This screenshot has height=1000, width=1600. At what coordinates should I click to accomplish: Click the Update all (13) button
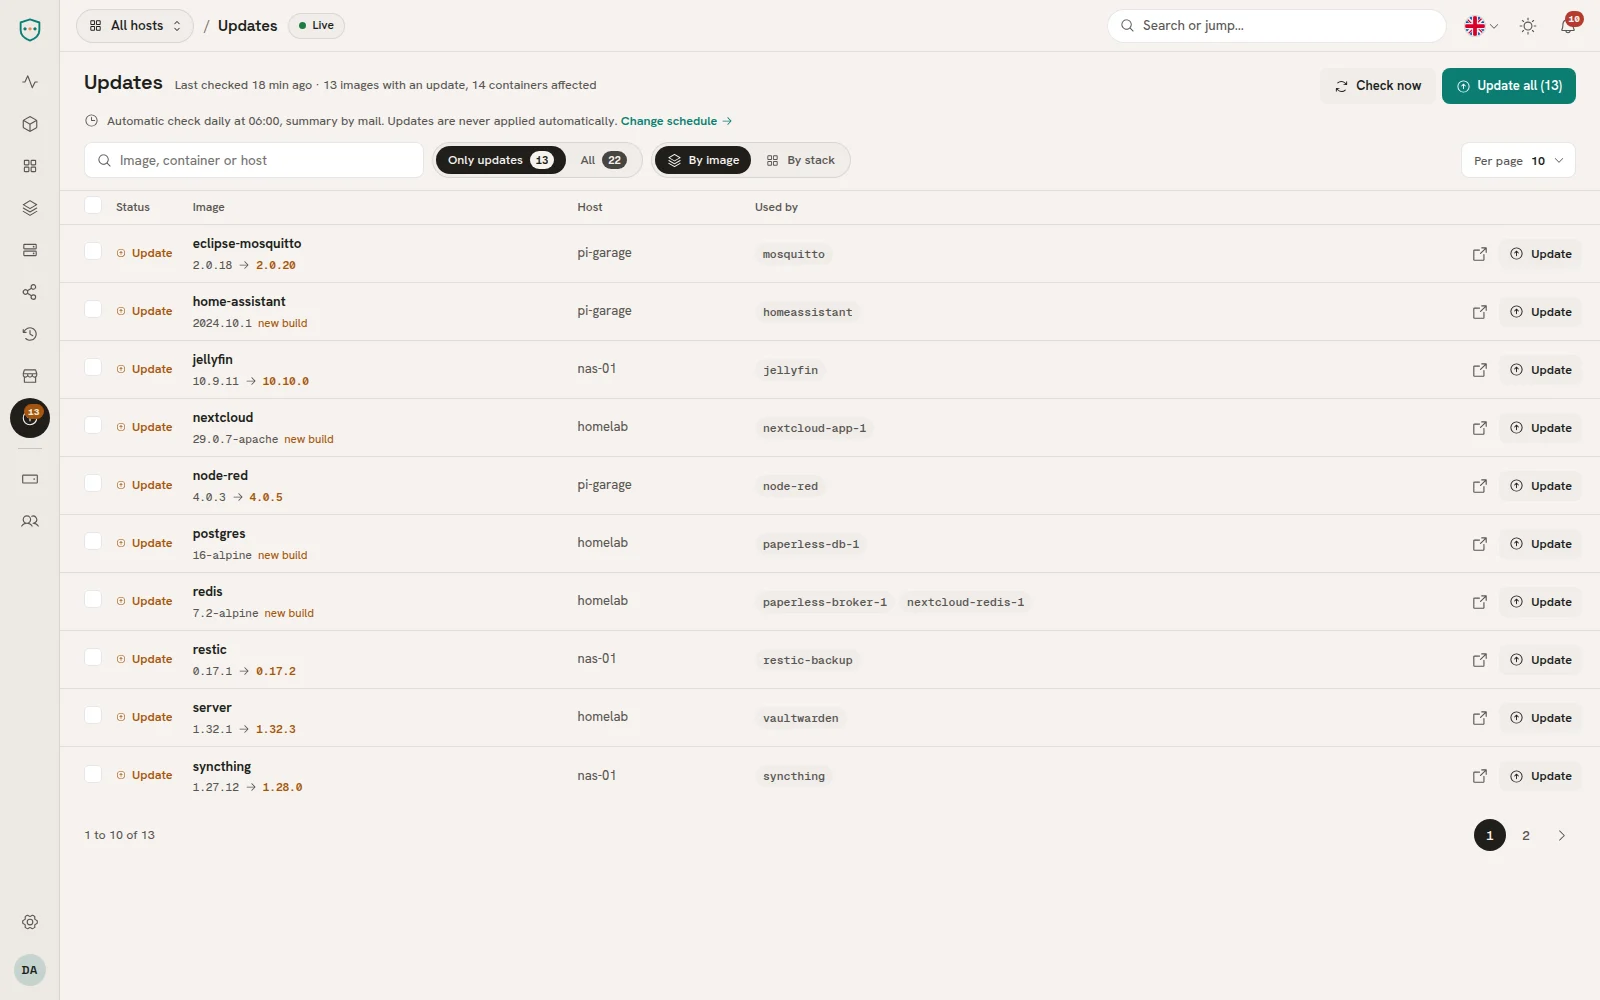click(1509, 86)
